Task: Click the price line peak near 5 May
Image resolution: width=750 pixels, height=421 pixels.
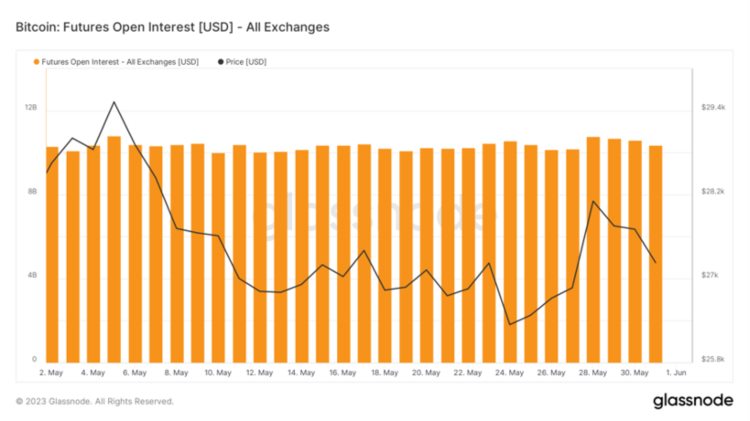Action: coord(114,102)
